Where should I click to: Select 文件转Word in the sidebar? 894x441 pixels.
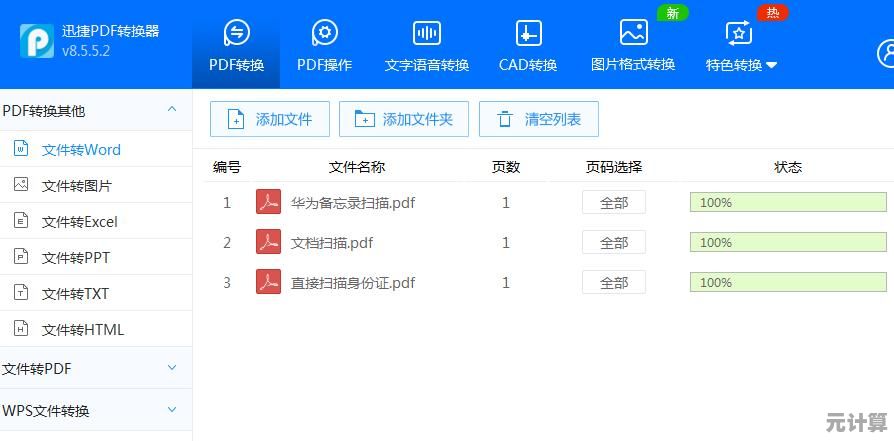click(81, 150)
